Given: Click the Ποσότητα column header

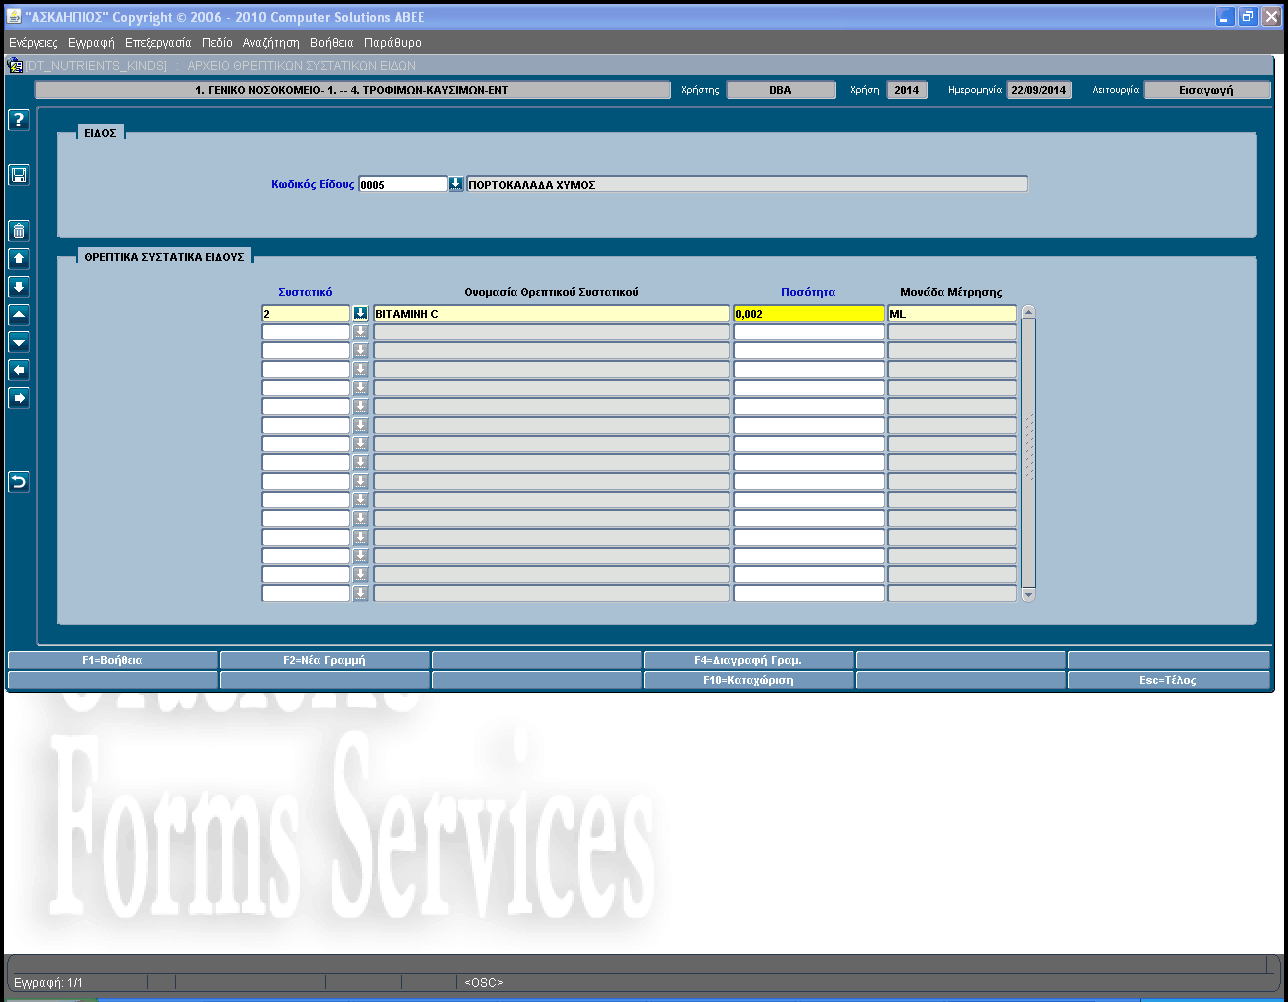Looking at the screenshot, I should pyautogui.click(x=808, y=292).
